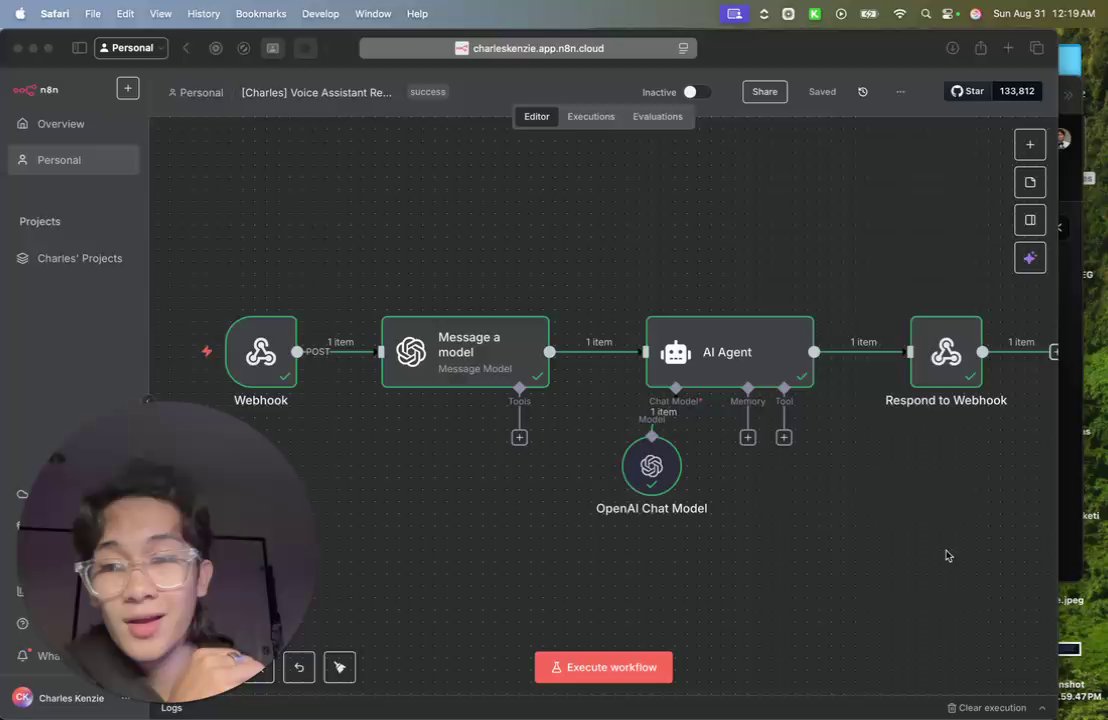1108x720 pixels.
Task: Add a tool to Message a model
Action: (x=519, y=437)
